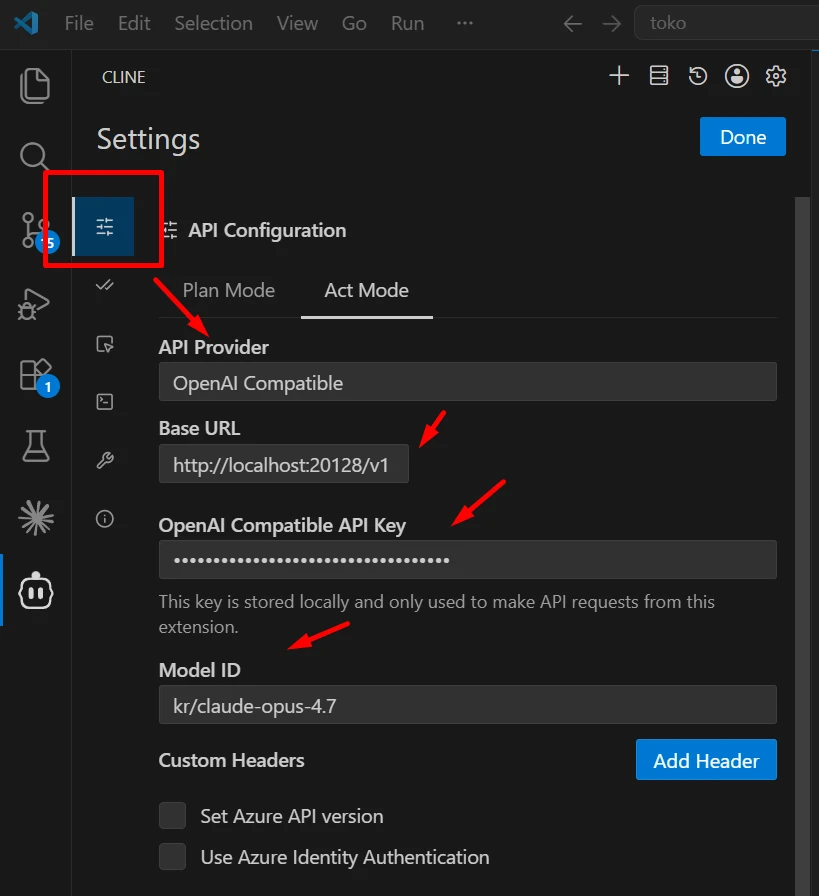Viewport: 819px width, 896px height.
Task: Open the Claude starburst icon
Action: click(36, 518)
